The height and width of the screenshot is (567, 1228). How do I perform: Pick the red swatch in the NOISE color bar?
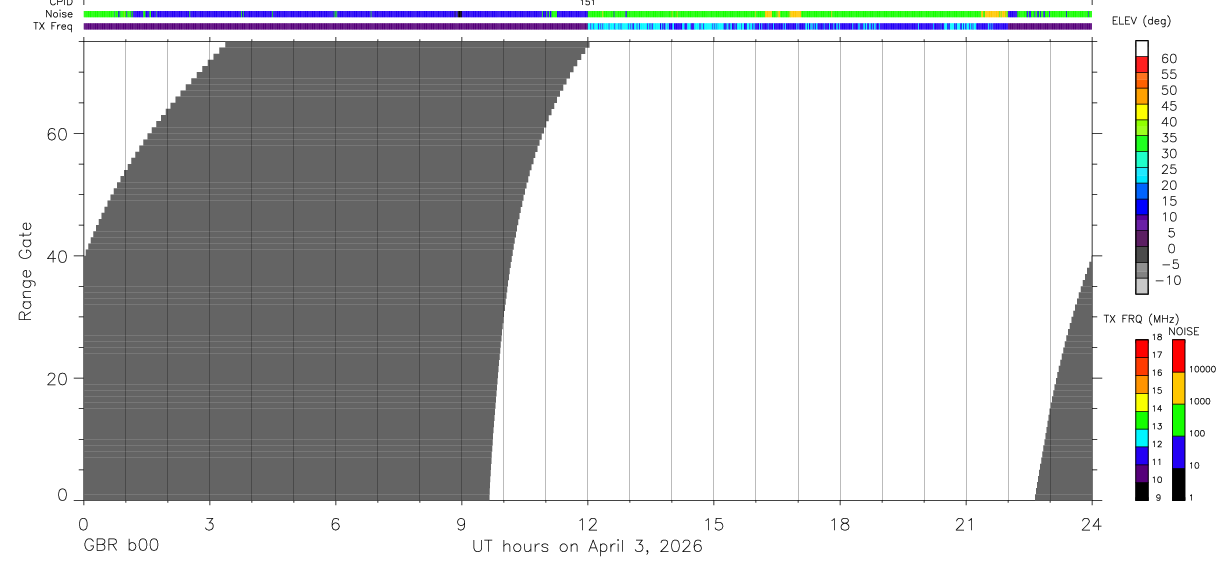pos(1178,356)
